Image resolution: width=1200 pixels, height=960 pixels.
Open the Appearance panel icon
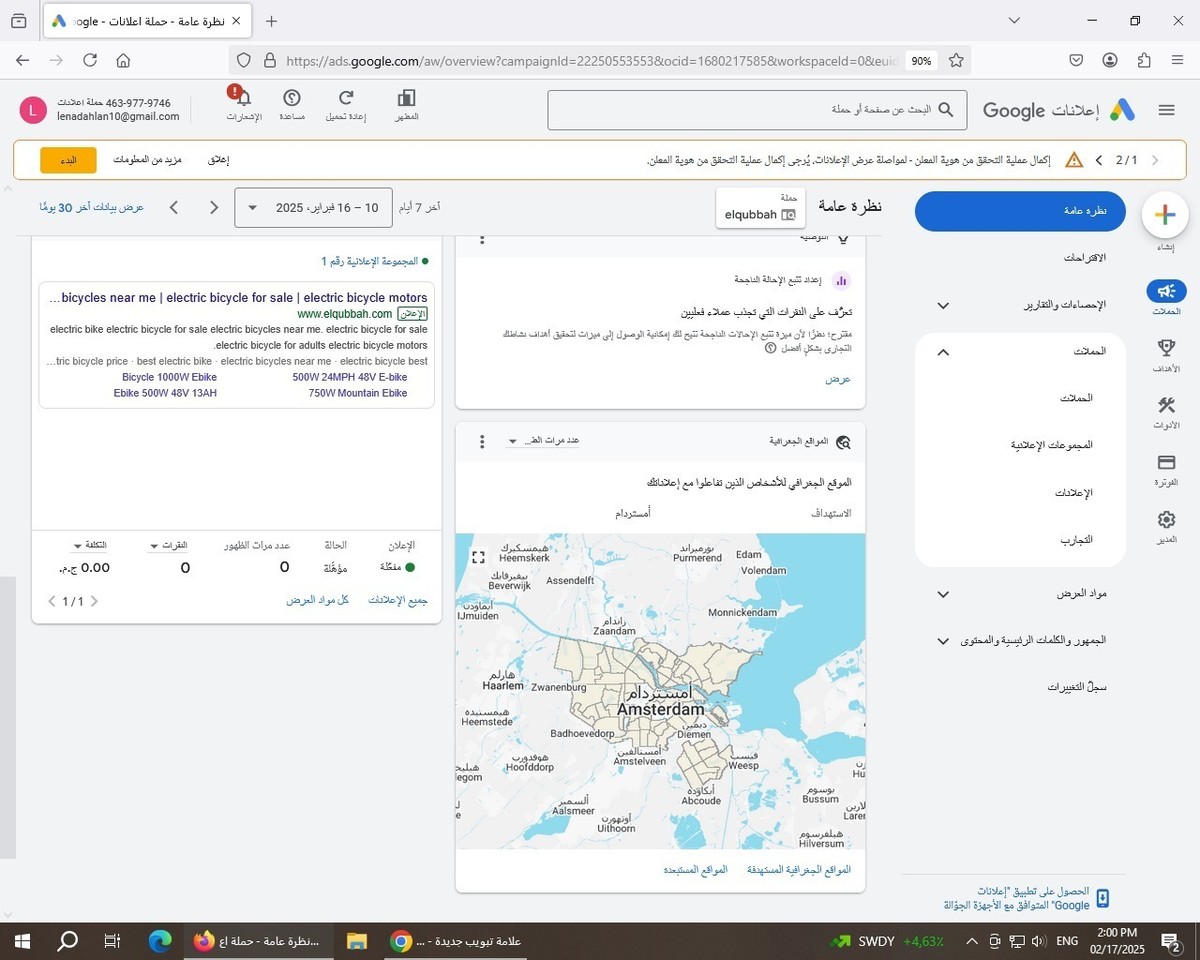point(406,98)
